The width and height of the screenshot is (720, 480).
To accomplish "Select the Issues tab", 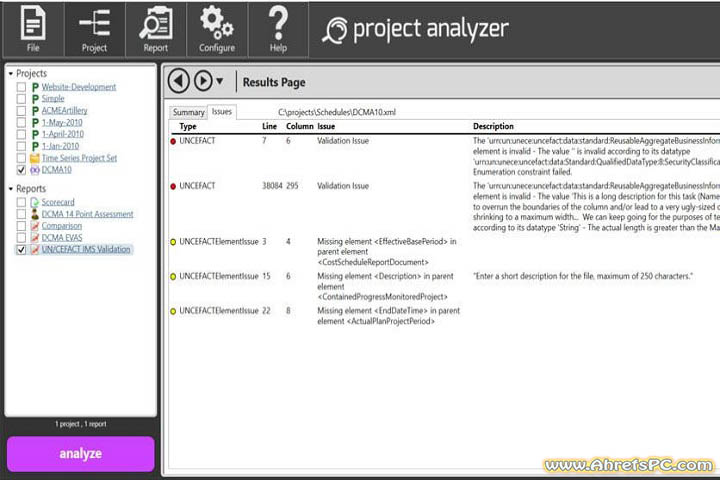I will [222, 112].
